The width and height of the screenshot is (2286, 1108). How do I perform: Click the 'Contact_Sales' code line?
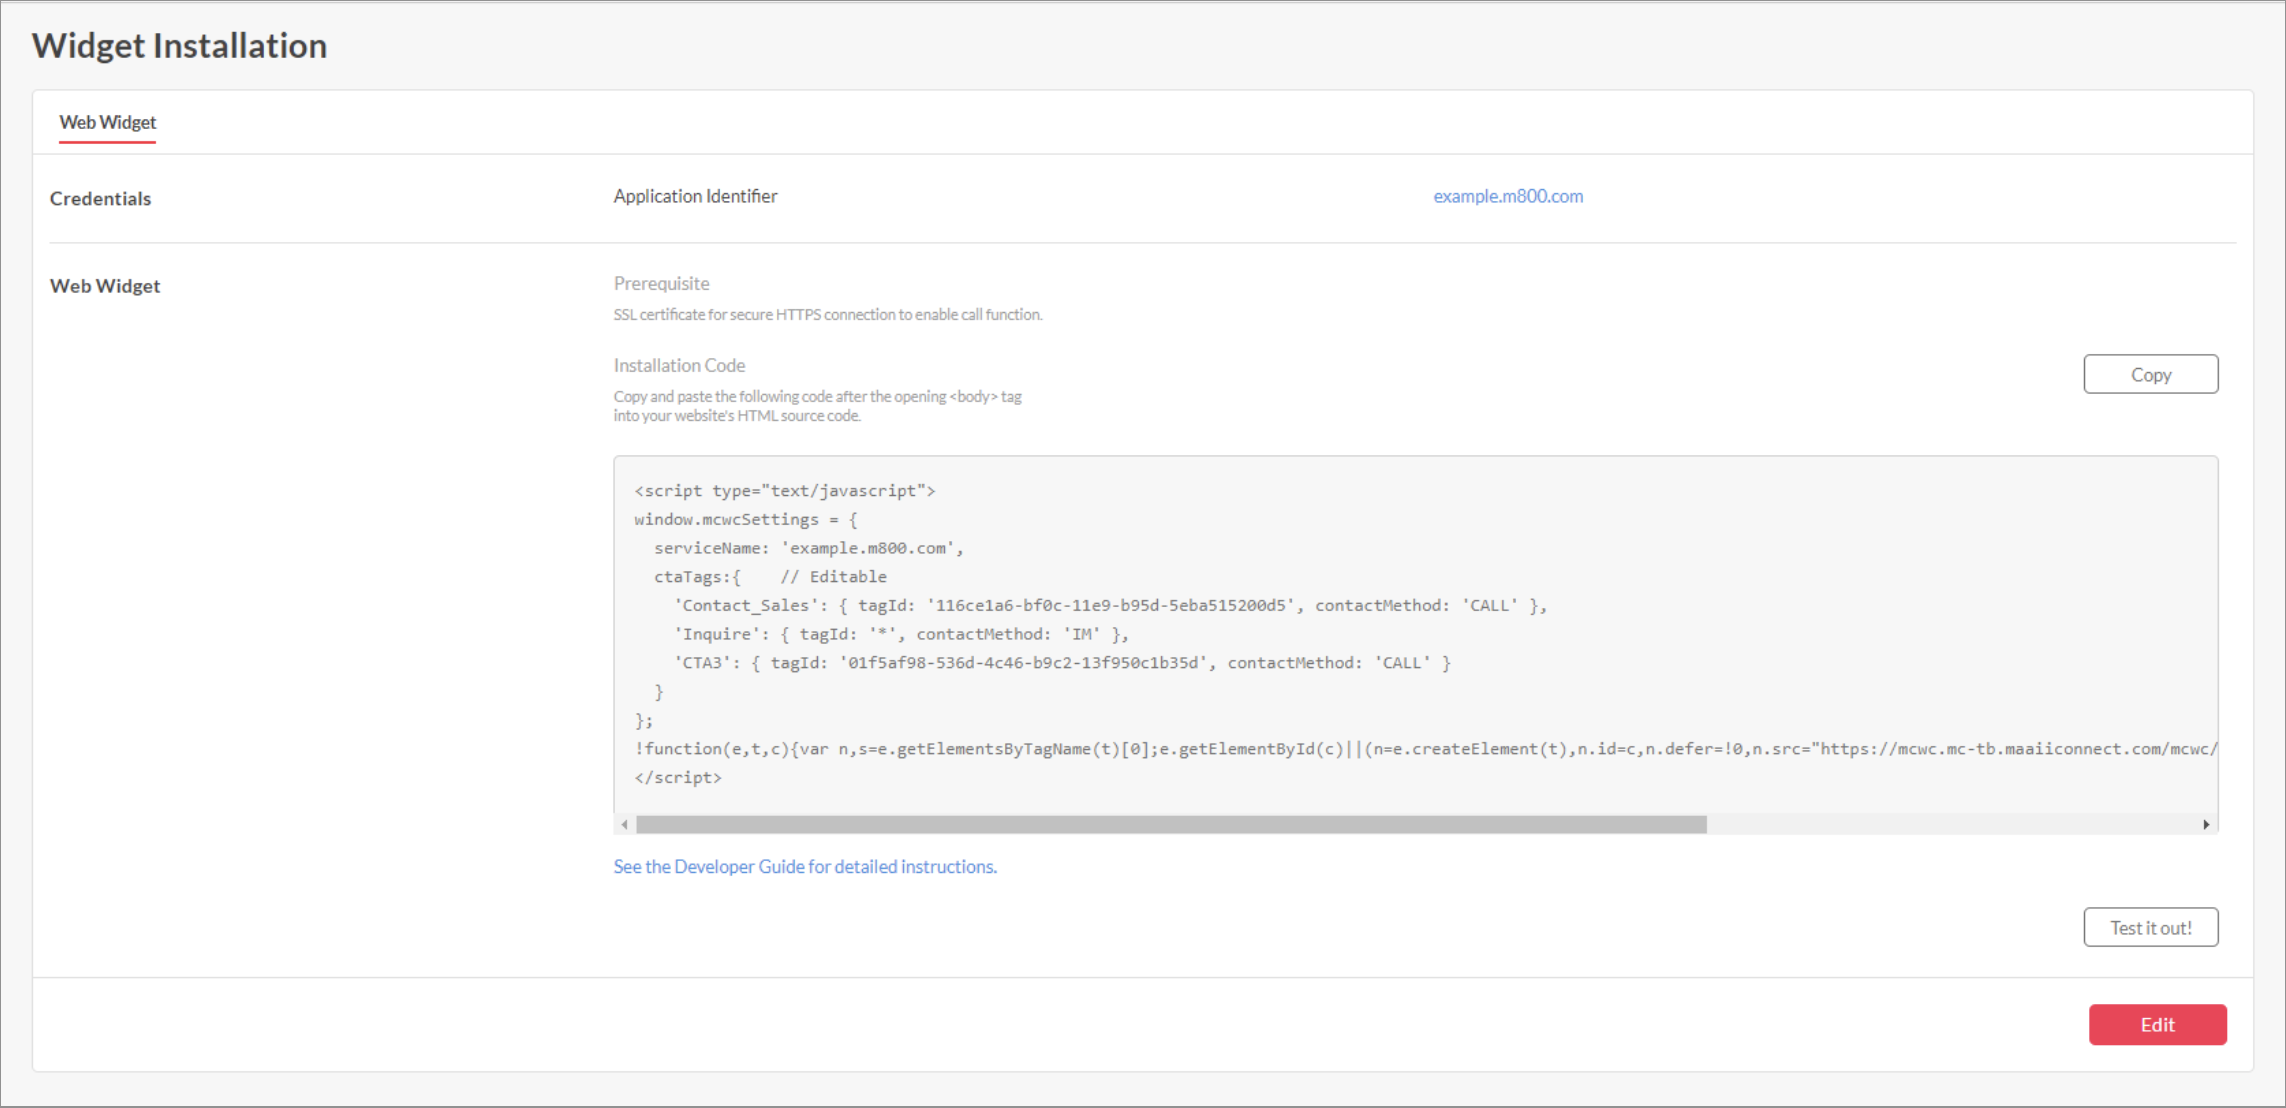click(x=1111, y=605)
